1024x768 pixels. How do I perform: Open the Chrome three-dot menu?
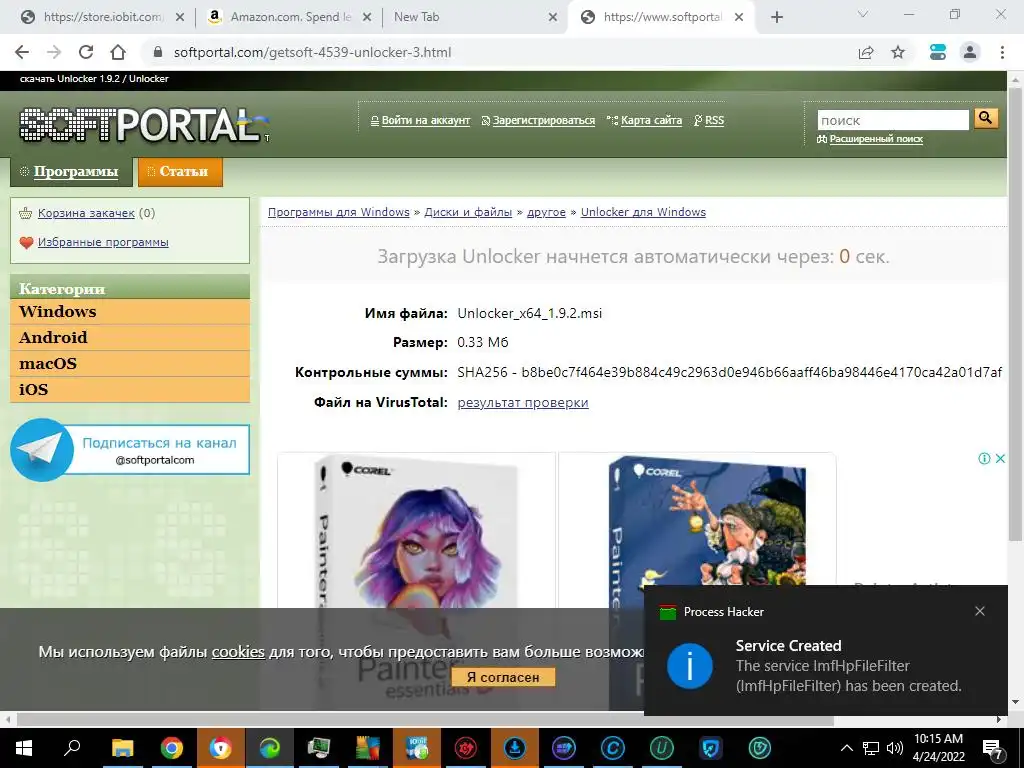1002,52
